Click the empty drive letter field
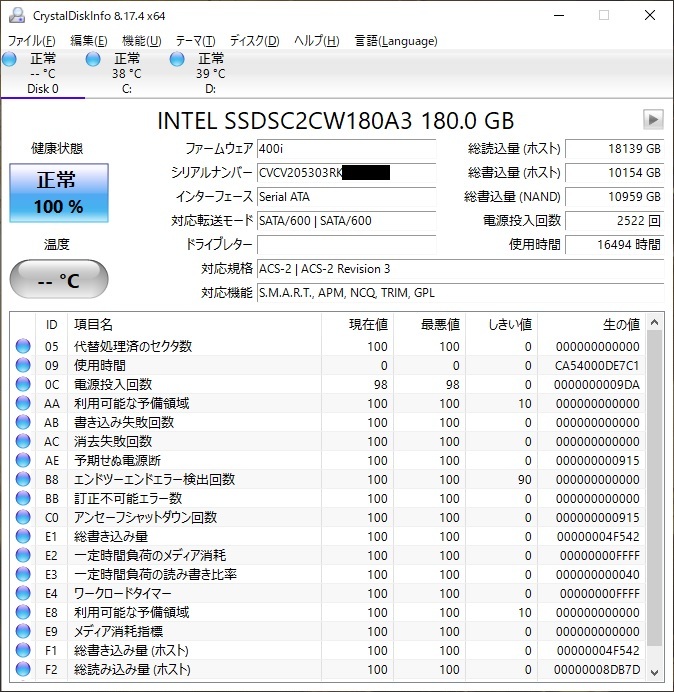 [x=346, y=244]
